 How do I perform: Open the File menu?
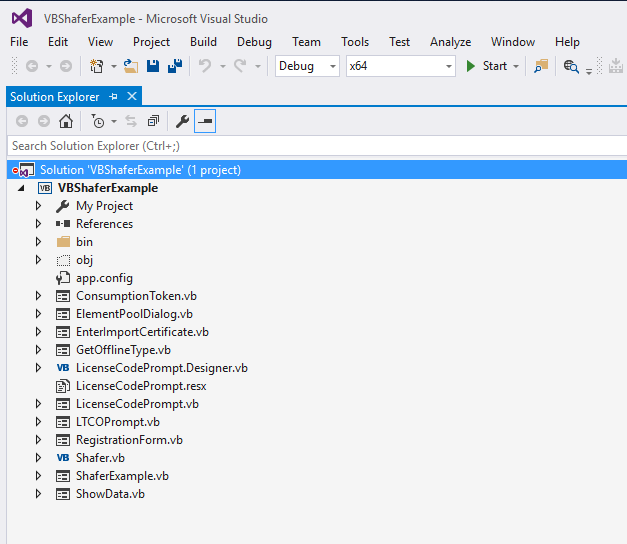click(x=19, y=42)
